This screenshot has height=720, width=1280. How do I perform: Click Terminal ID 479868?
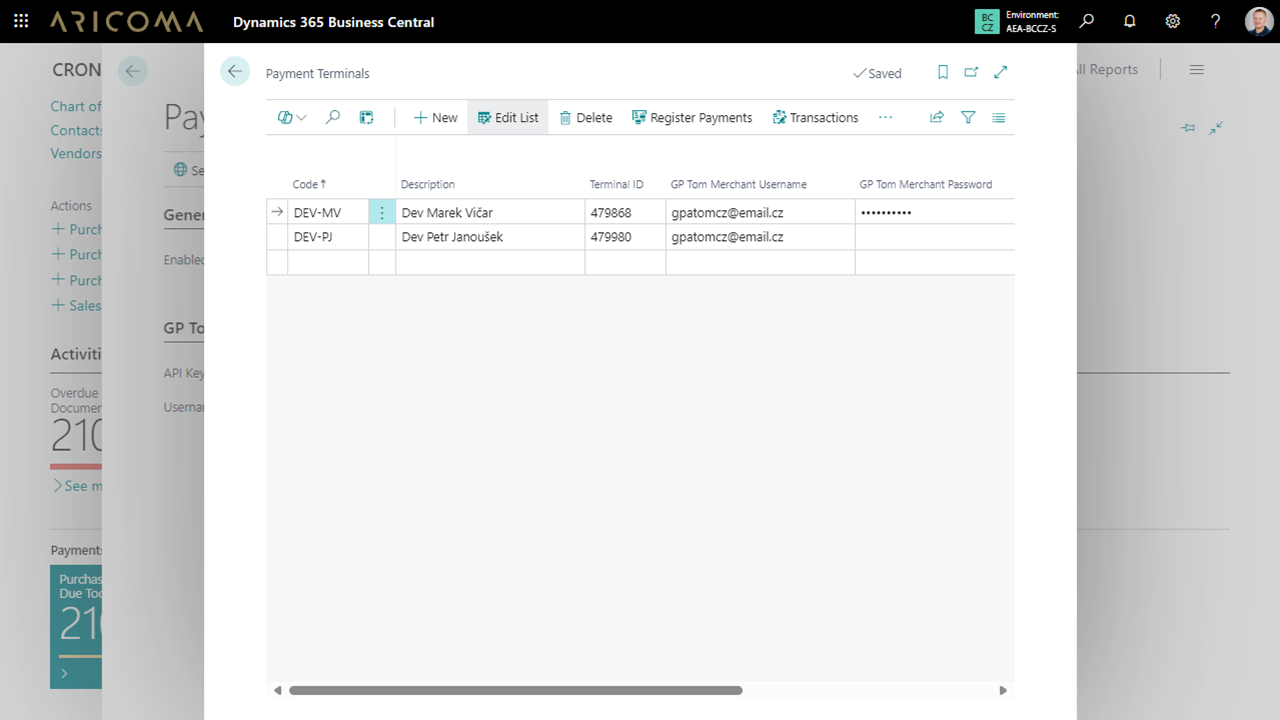(x=625, y=212)
